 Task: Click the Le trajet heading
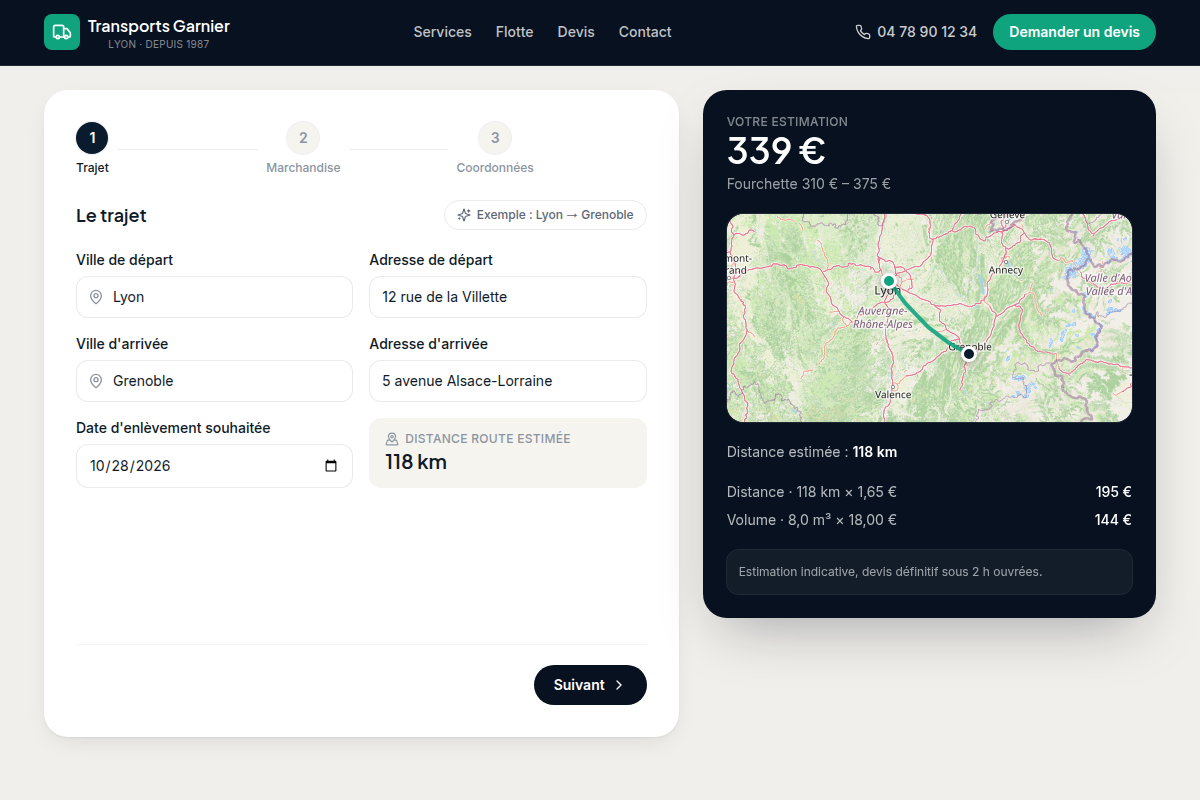tap(111, 216)
